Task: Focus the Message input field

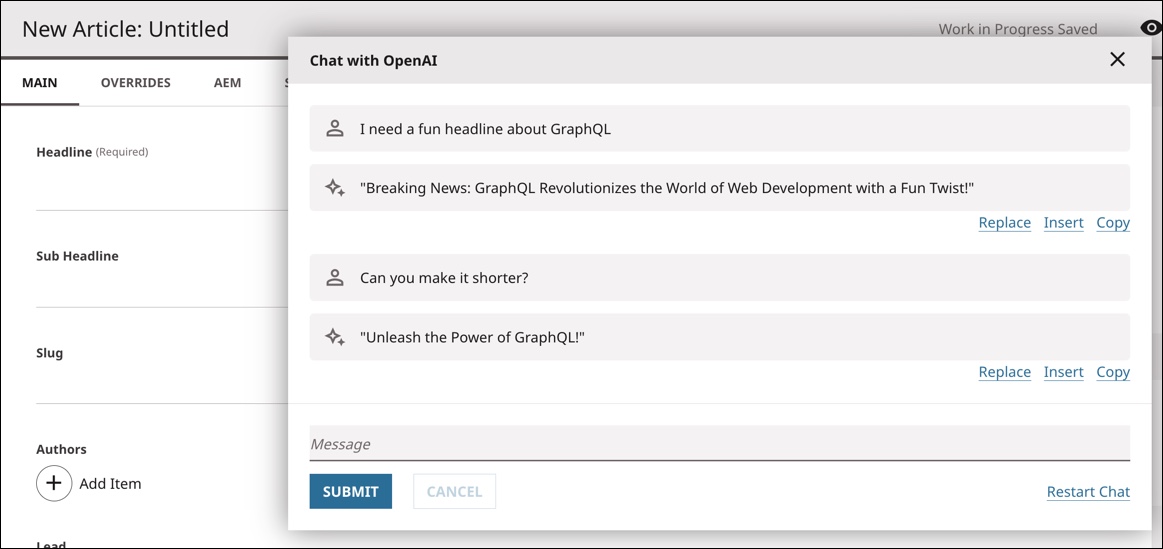Action: (719, 444)
